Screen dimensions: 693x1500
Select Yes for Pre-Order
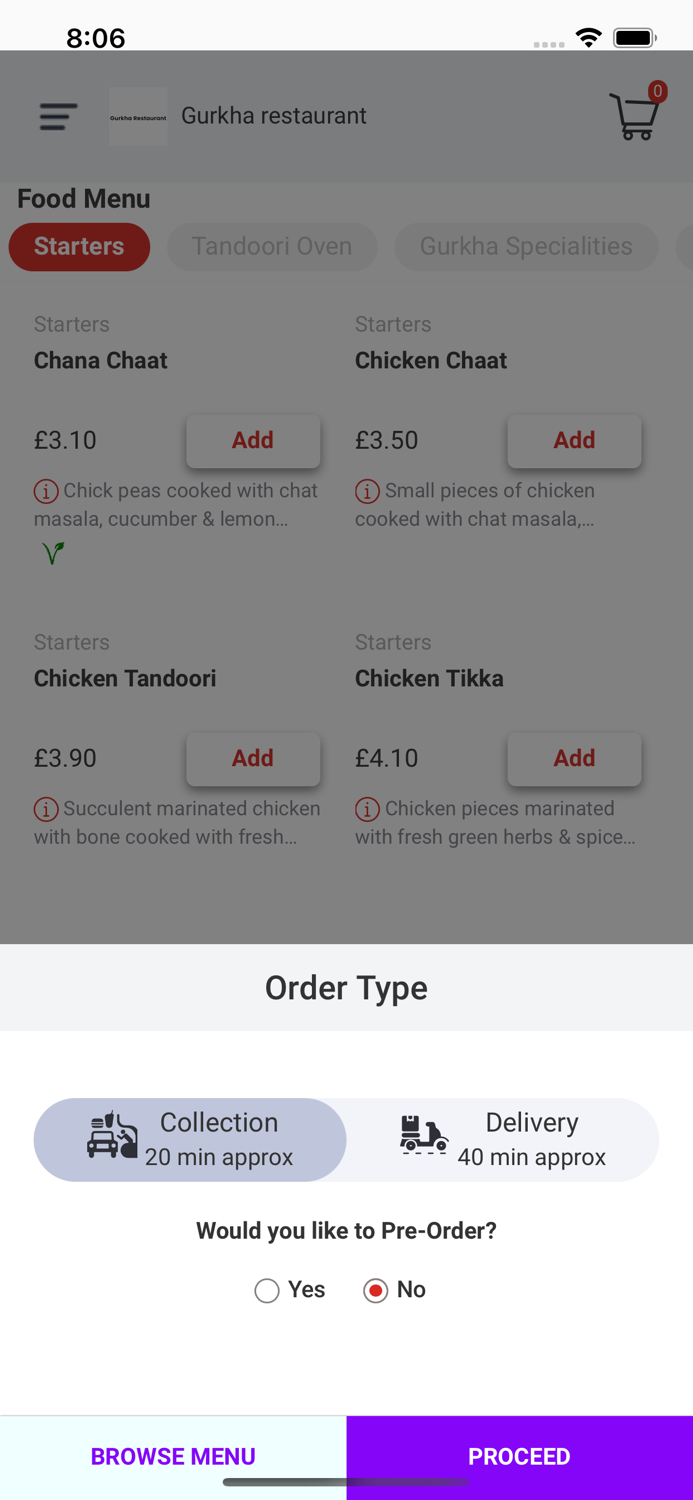pos(266,1290)
